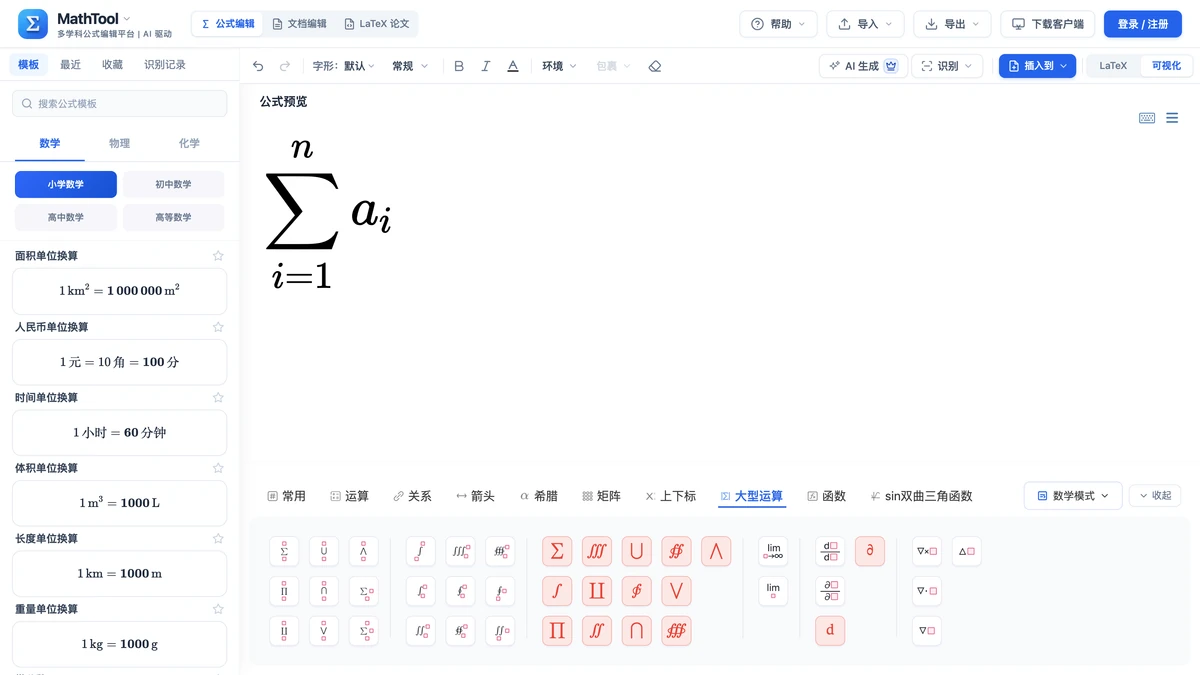Switch to the 文档编辑 tab
Image resolution: width=1200 pixels, height=675 pixels.
click(299, 24)
